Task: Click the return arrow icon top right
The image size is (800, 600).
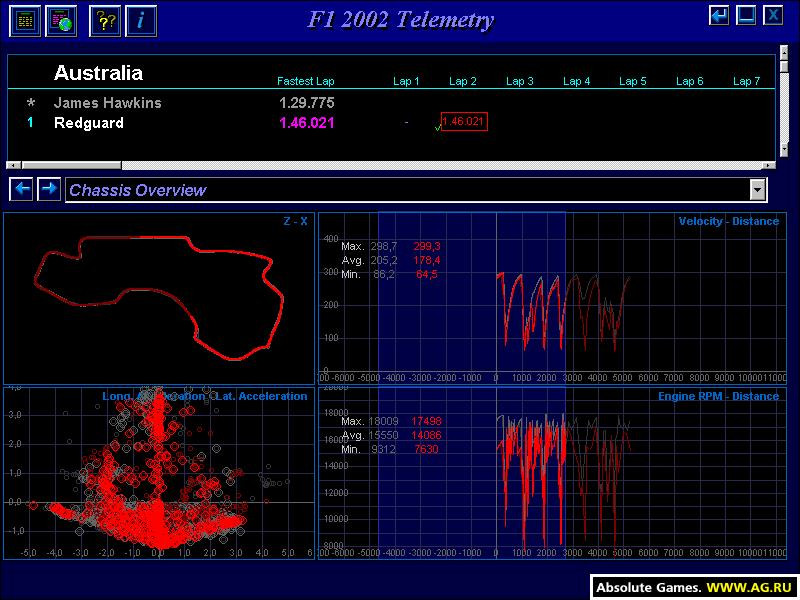Action: point(719,15)
